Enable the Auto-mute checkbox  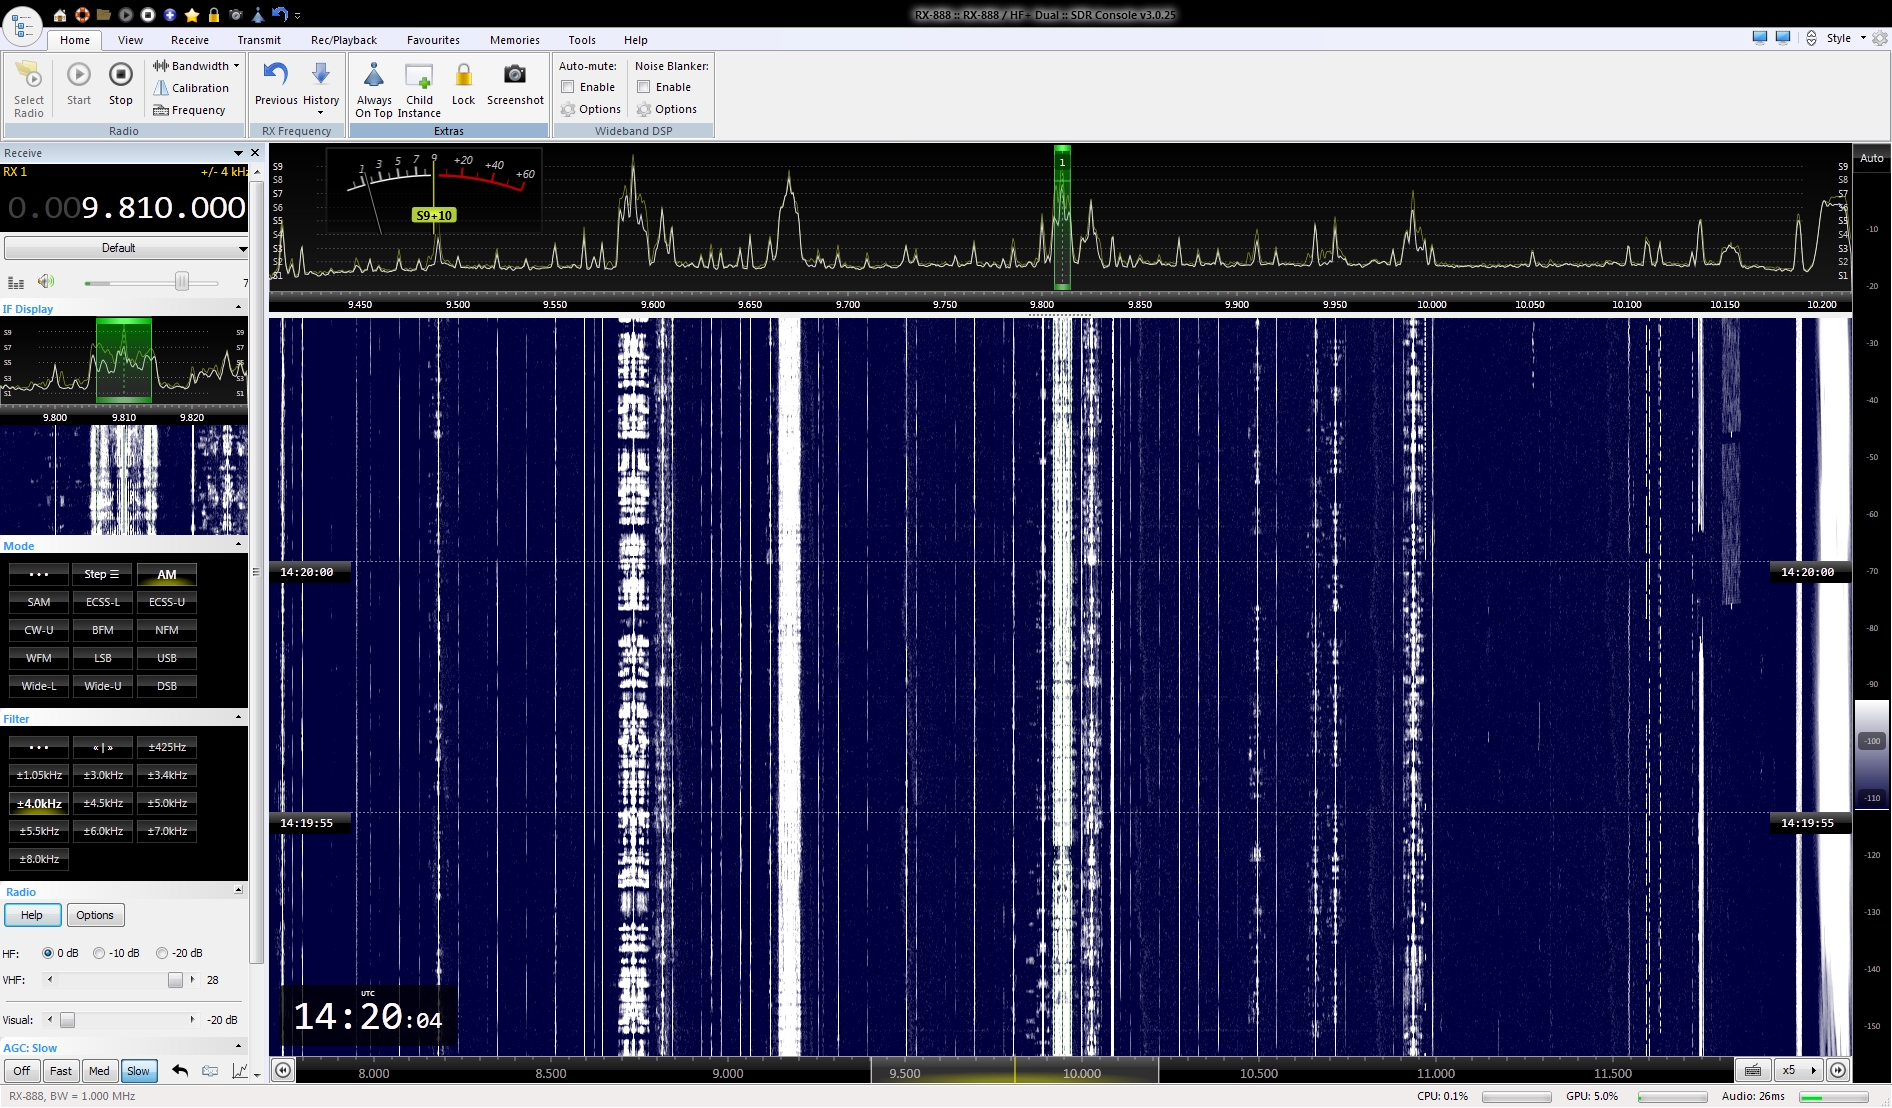[568, 87]
